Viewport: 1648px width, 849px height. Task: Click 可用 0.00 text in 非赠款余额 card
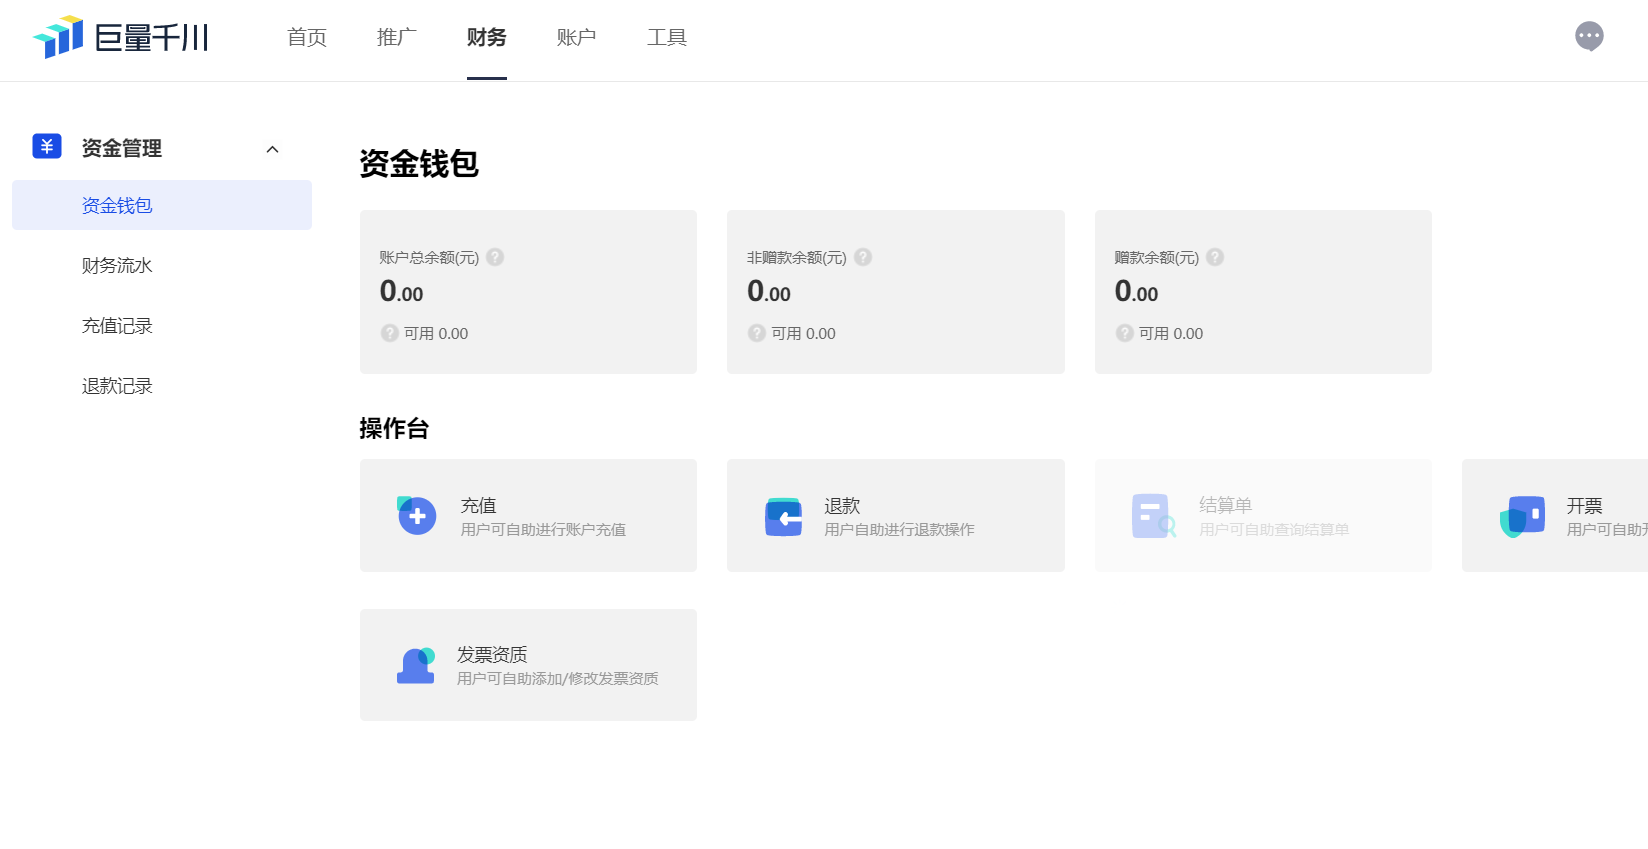point(804,333)
